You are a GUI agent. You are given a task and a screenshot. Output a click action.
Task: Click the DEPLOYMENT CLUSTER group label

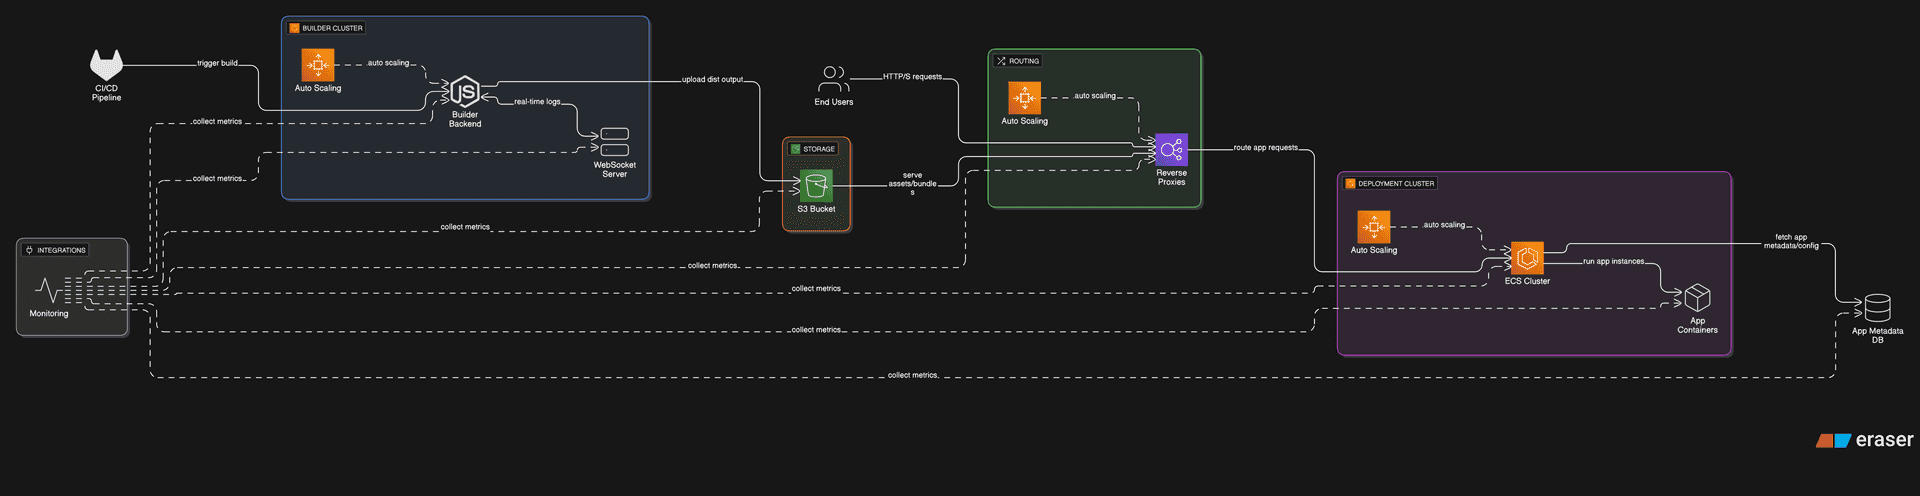click(x=1395, y=184)
